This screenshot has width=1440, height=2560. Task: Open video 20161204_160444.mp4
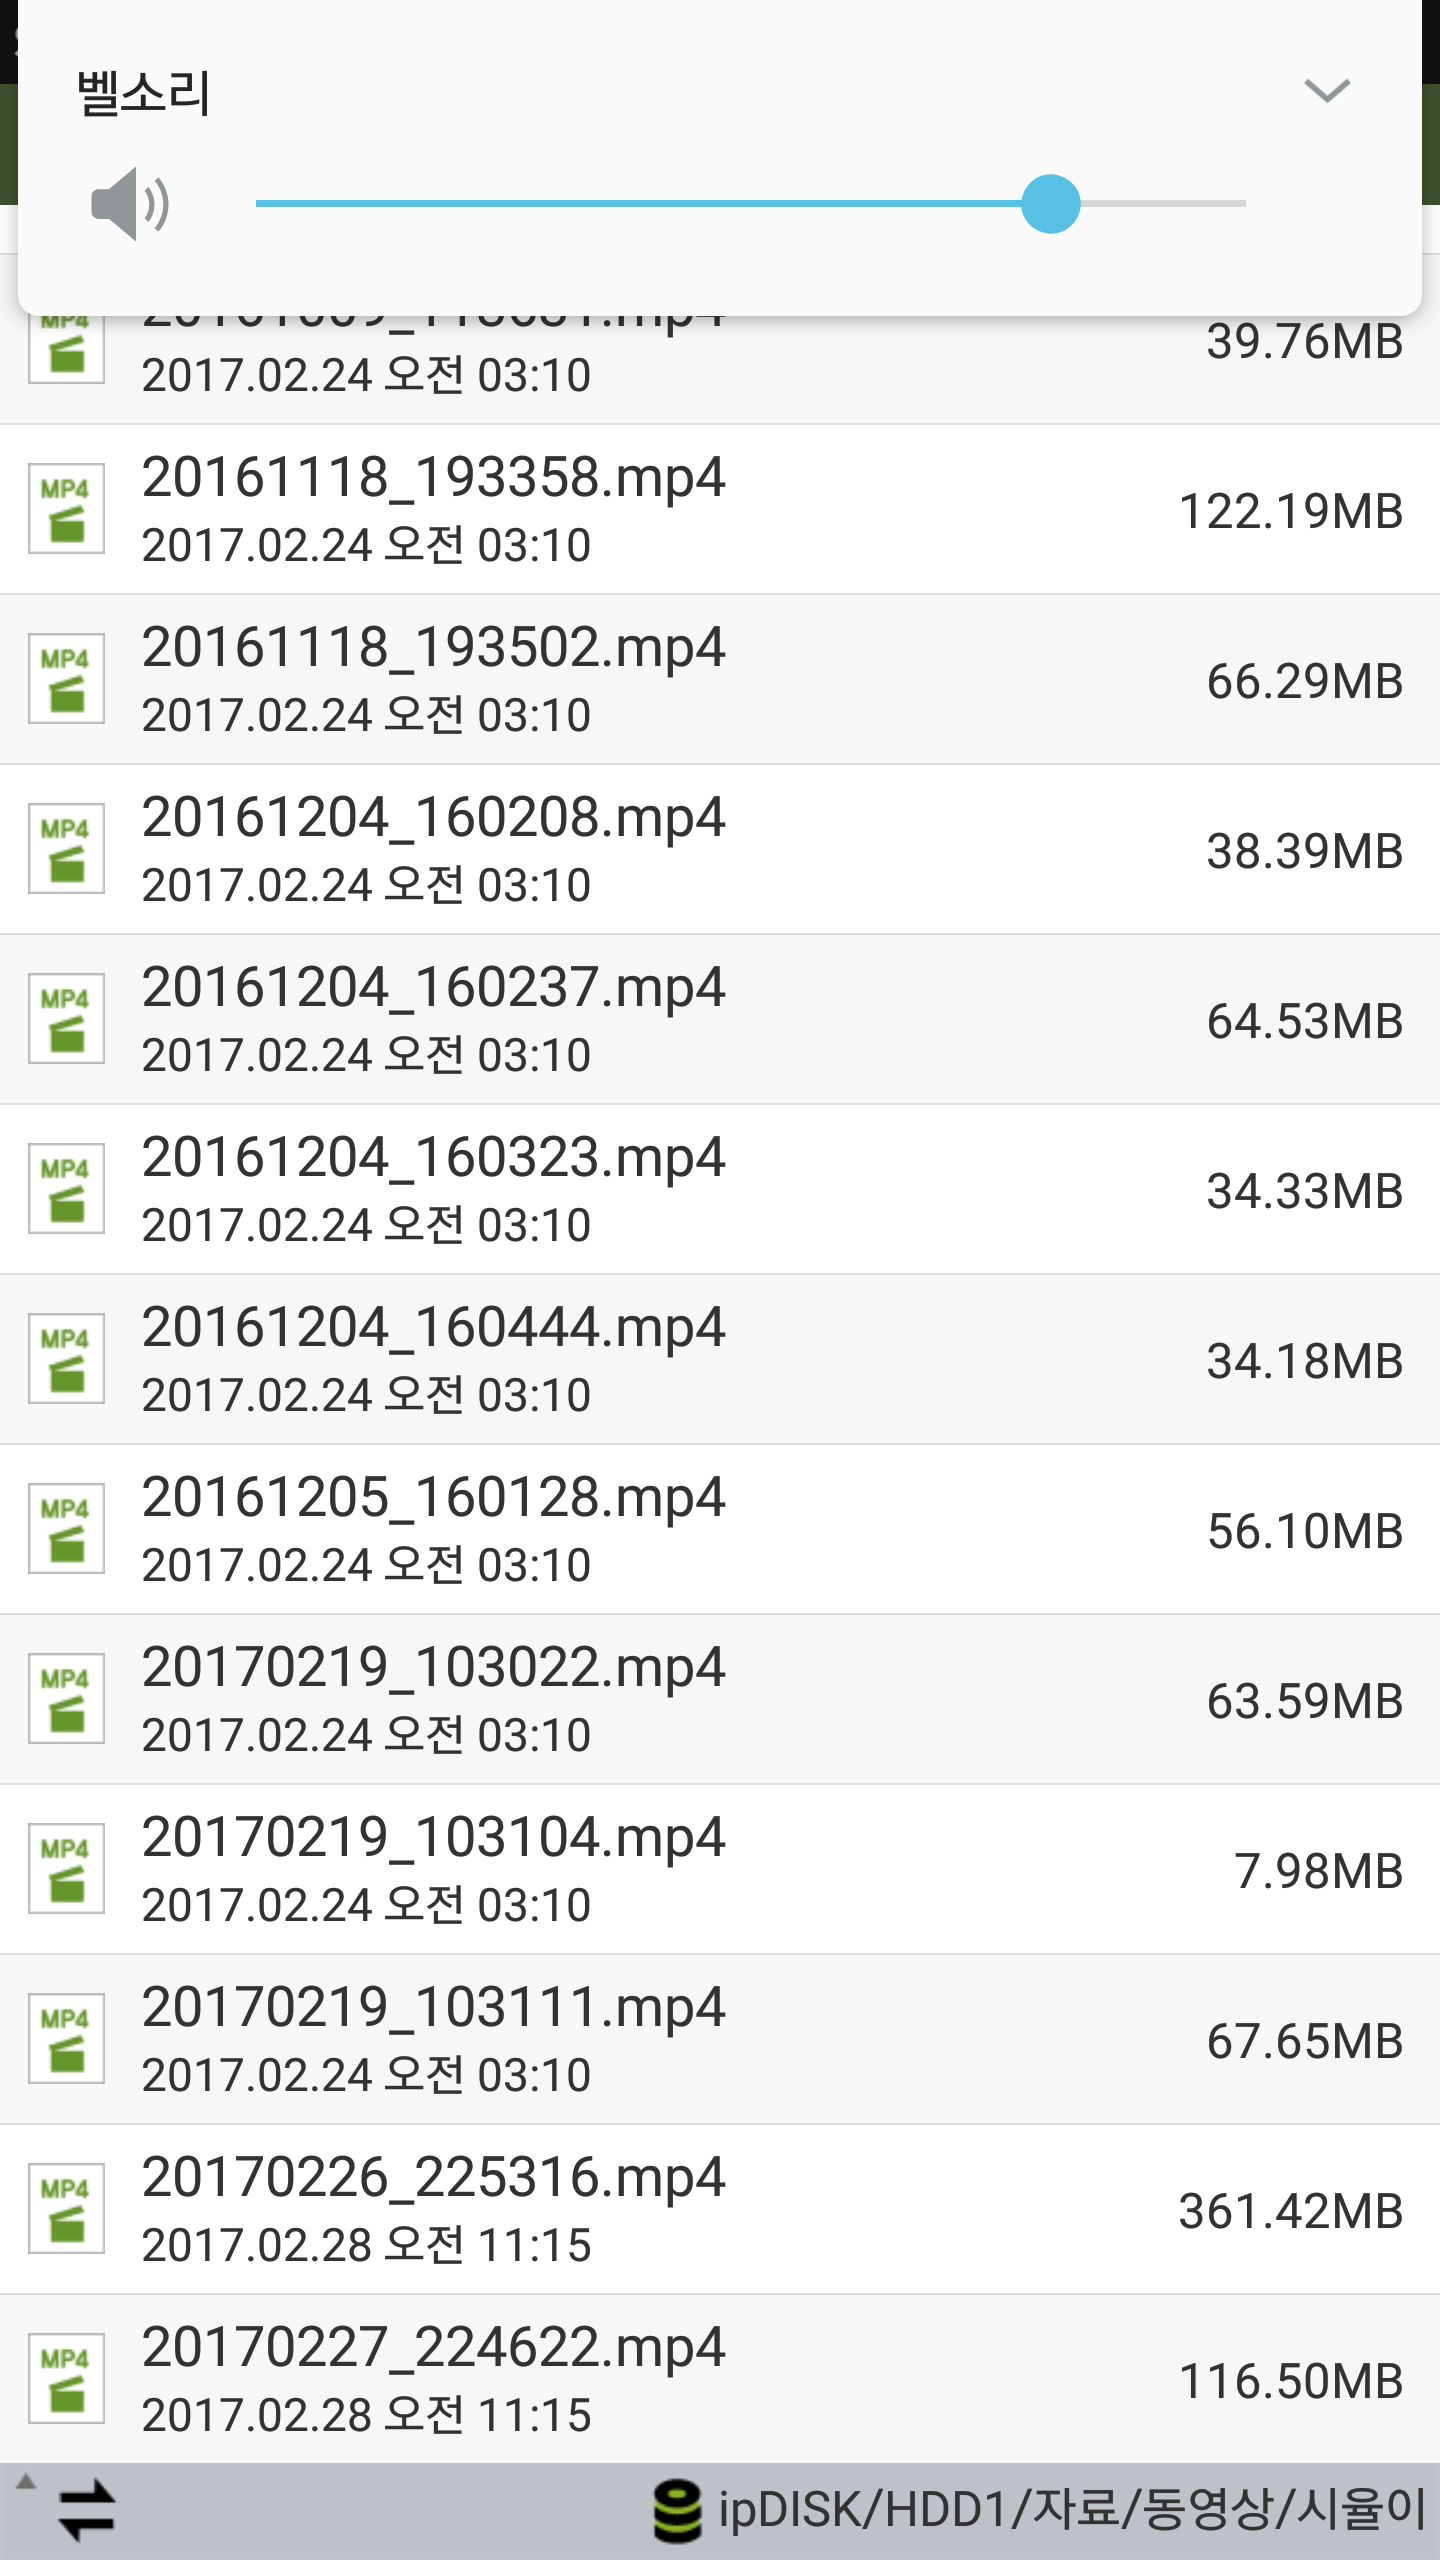pos(720,1360)
